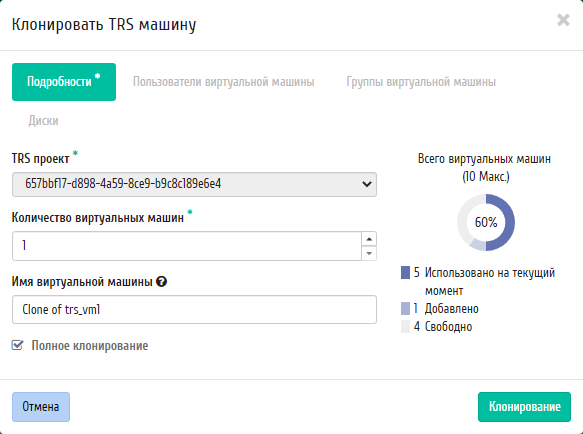Image resolution: width=583 pixels, height=434 pixels.
Task: Select the Подробности tab
Action: click(x=64, y=82)
